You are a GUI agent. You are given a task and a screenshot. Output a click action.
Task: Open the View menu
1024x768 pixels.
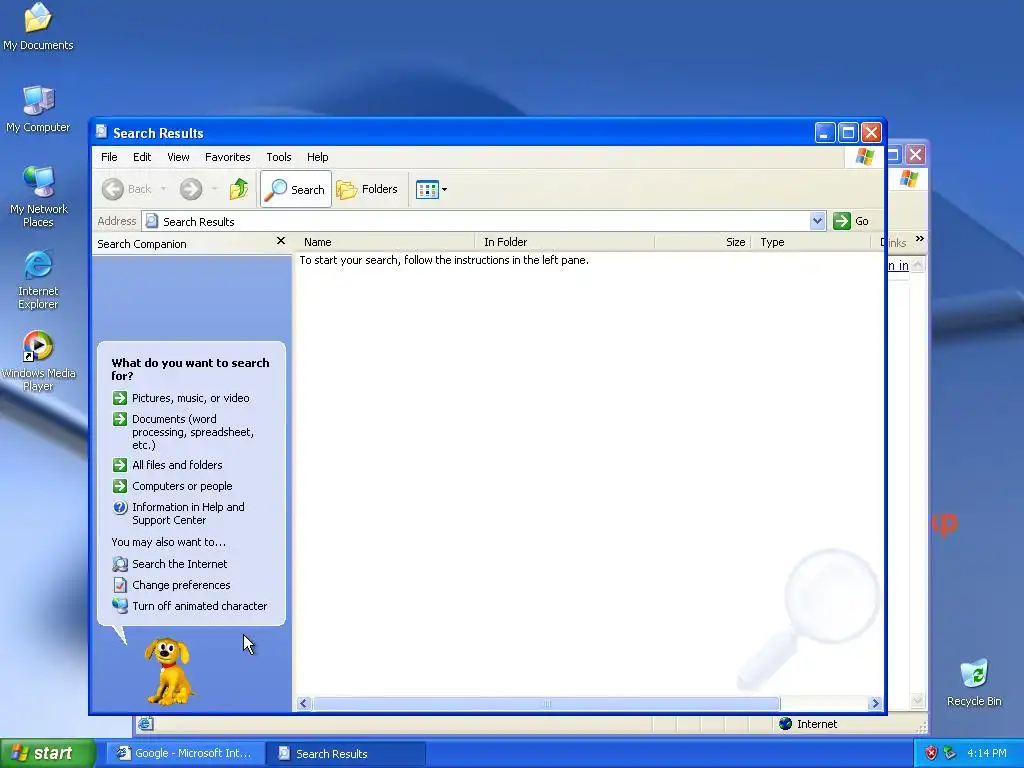[178, 157]
